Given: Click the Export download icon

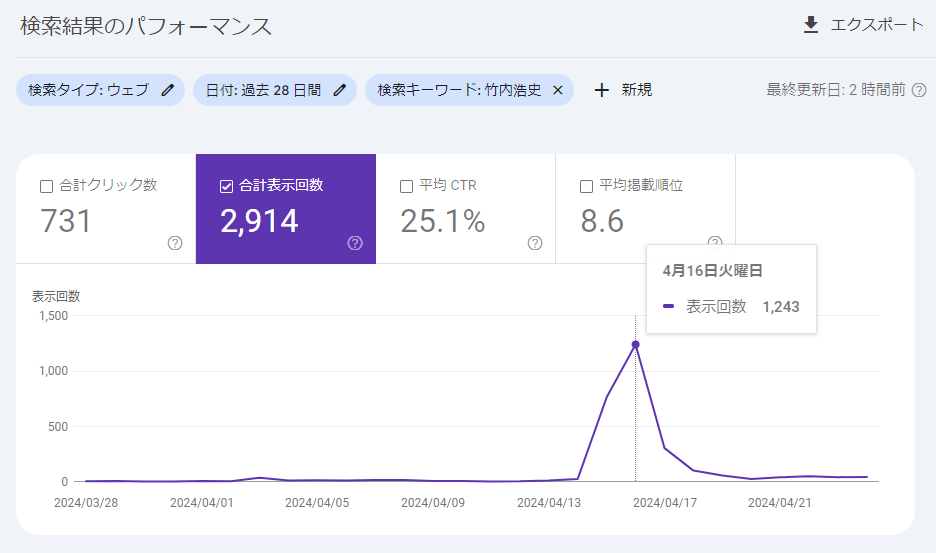Looking at the screenshot, I should click(811, 25).
